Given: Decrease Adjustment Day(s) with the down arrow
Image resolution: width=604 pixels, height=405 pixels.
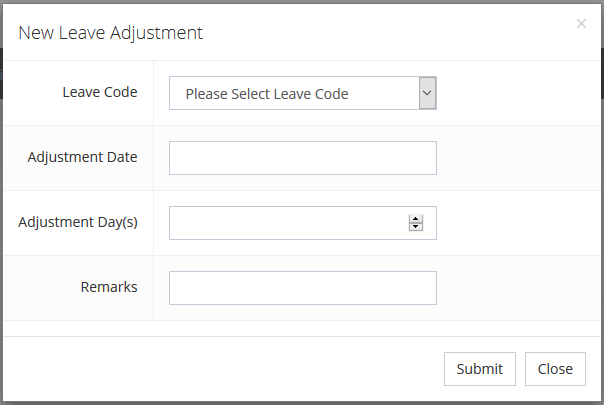Looking at the screenshot, I should (x=416, y=227).
